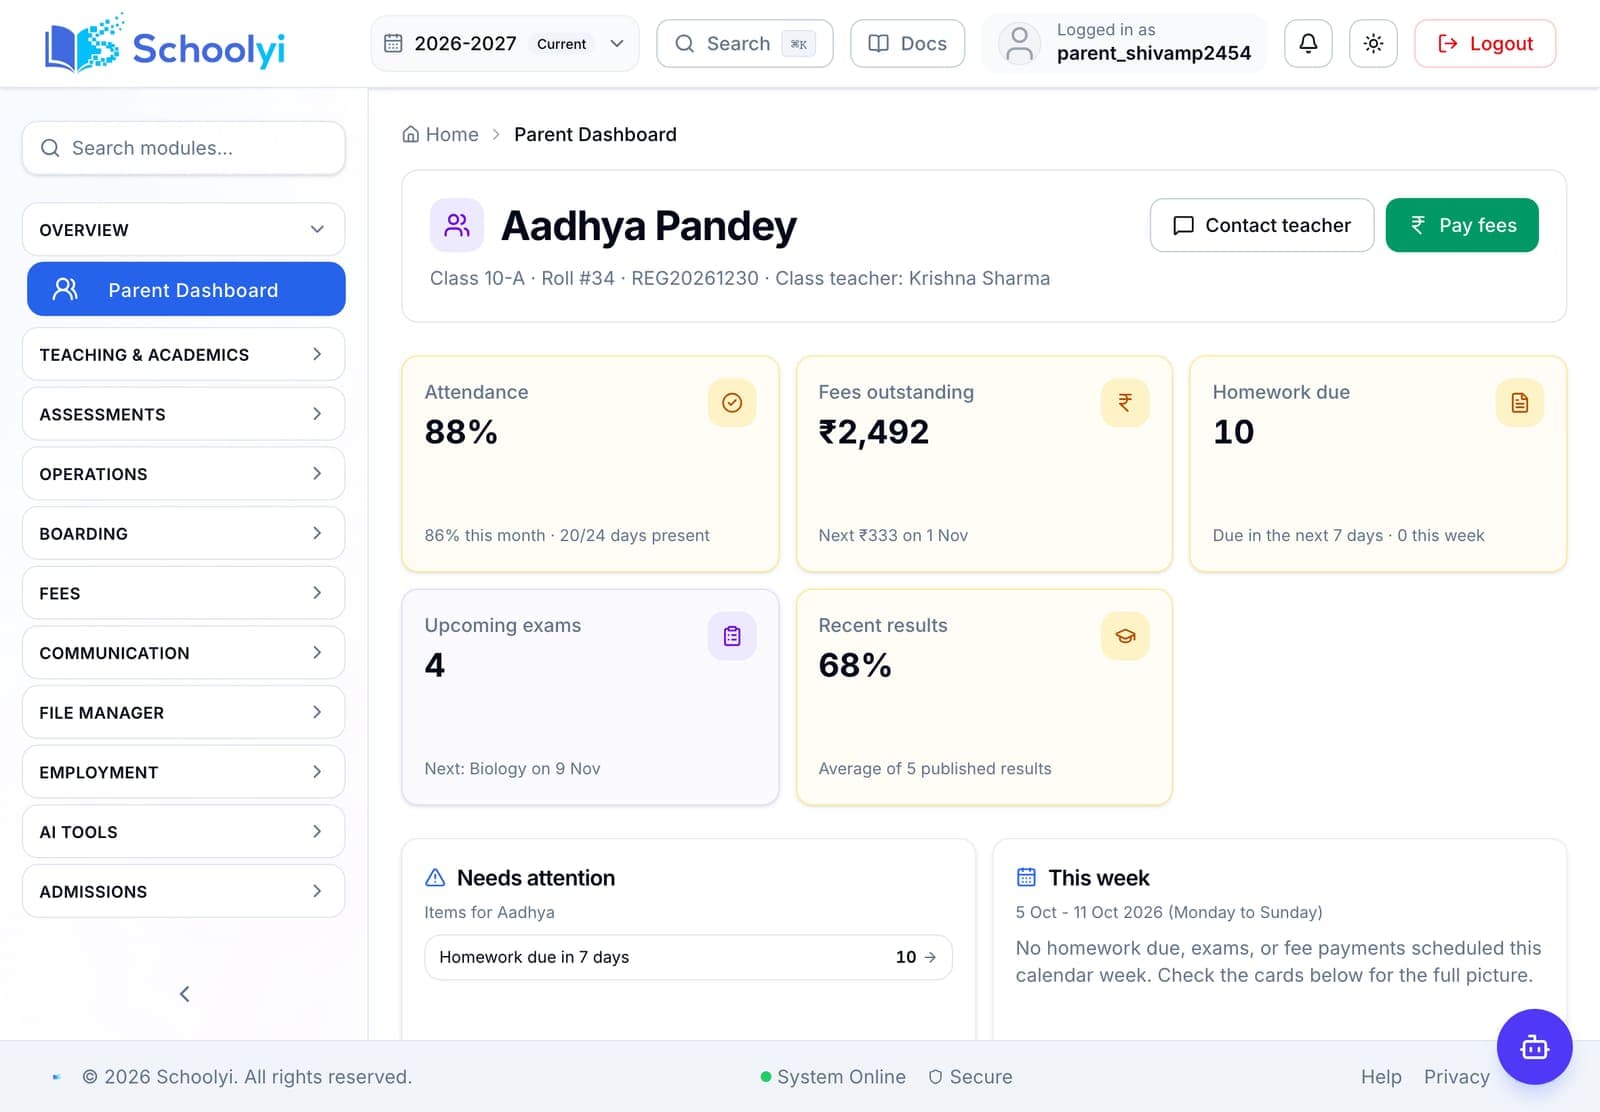Click the Logout button
The width and height of the screenshot is (1600, 1112).
point(1485,43)
